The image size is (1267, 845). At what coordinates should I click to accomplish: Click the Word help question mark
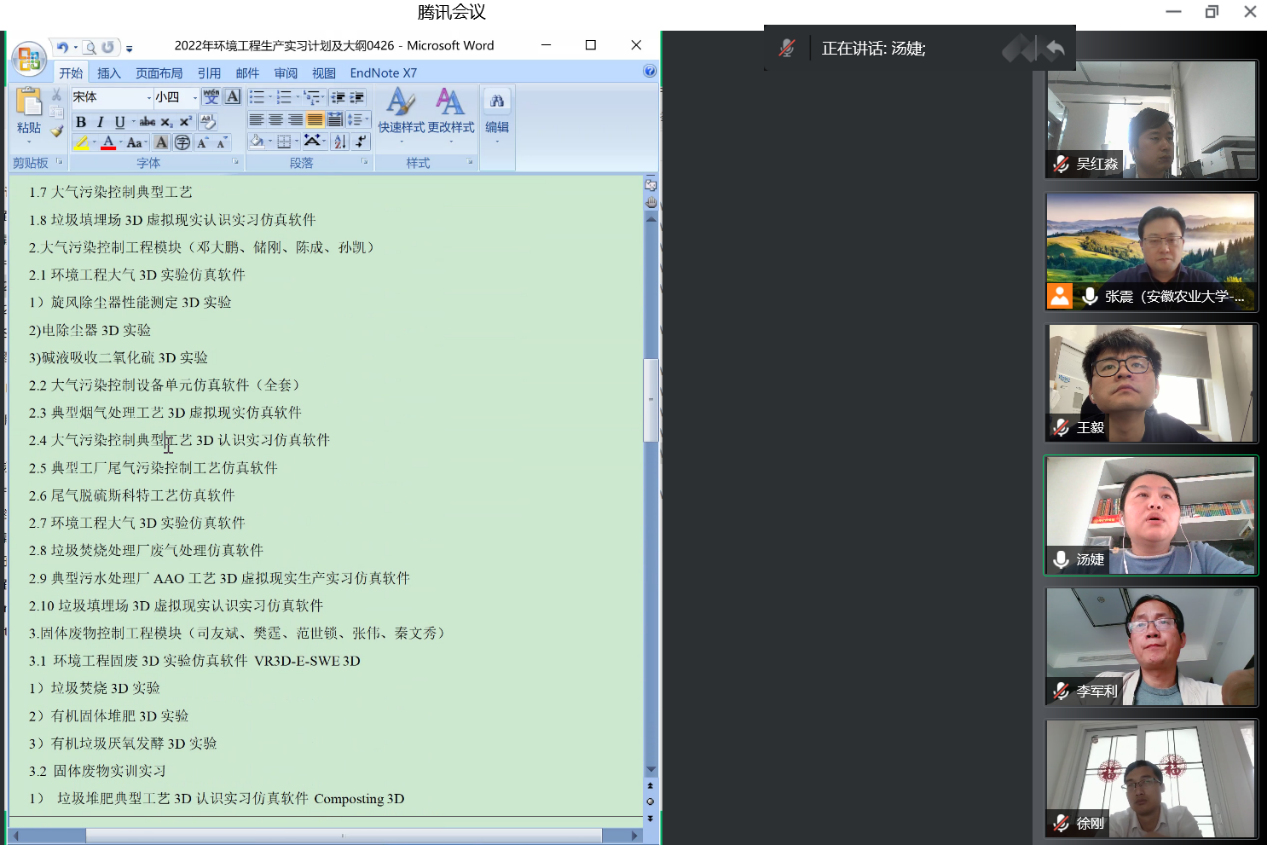(x=649, y=72)
